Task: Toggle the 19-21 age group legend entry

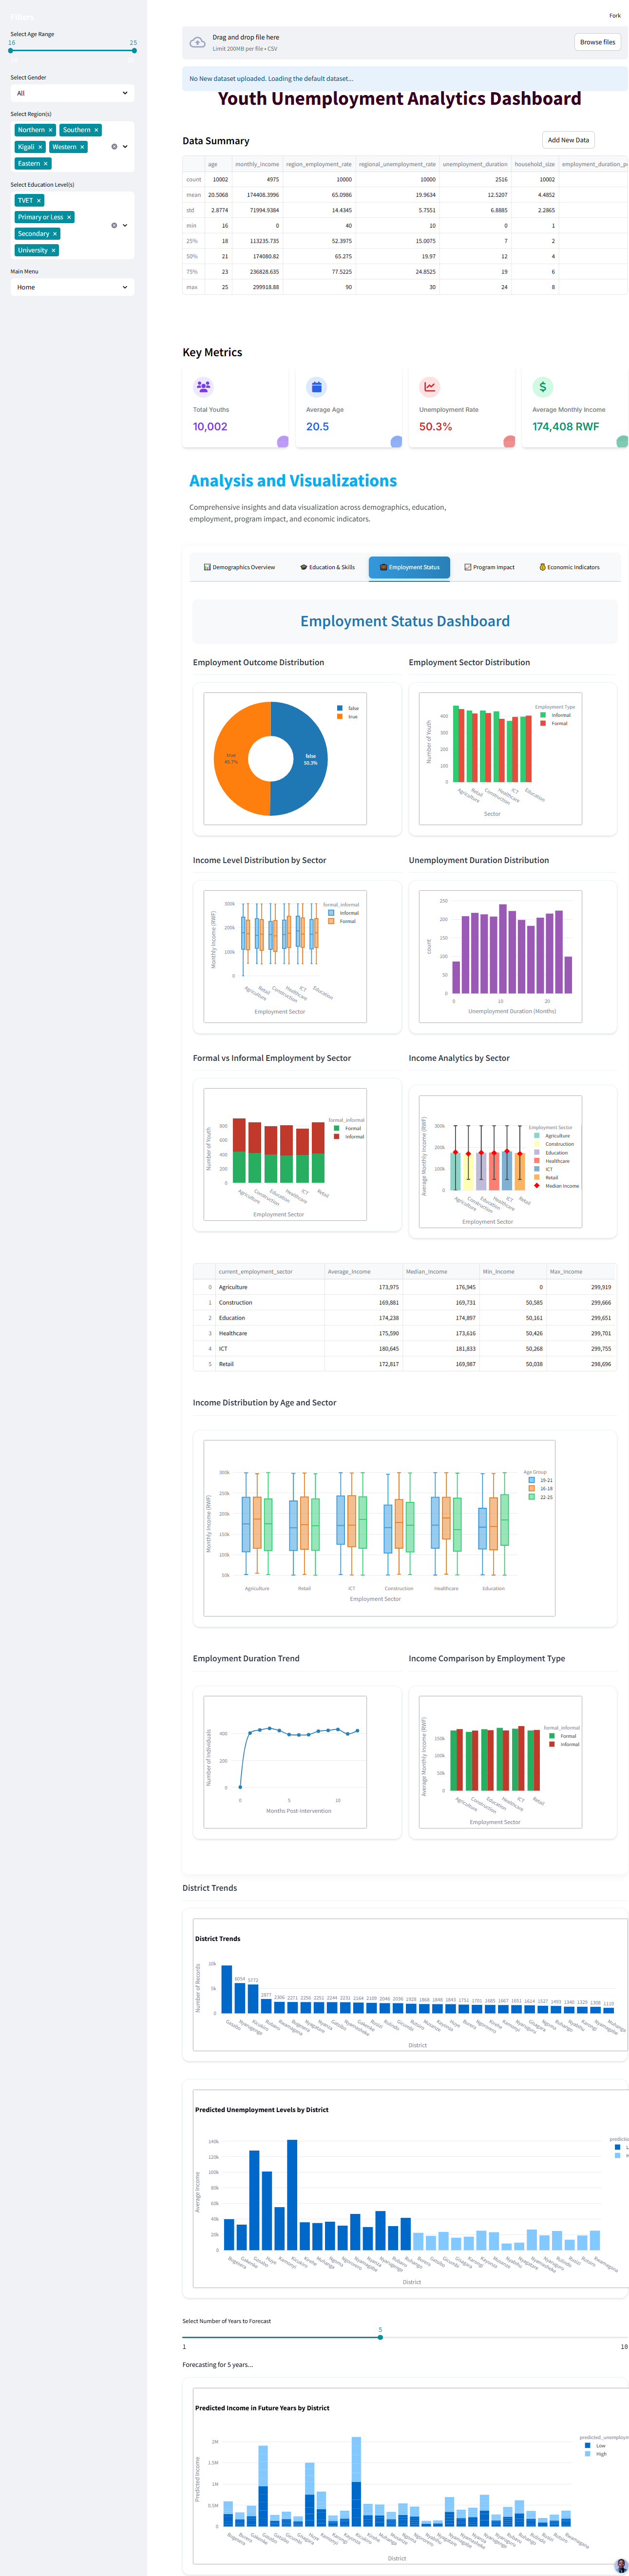Action: point(540,1480)
